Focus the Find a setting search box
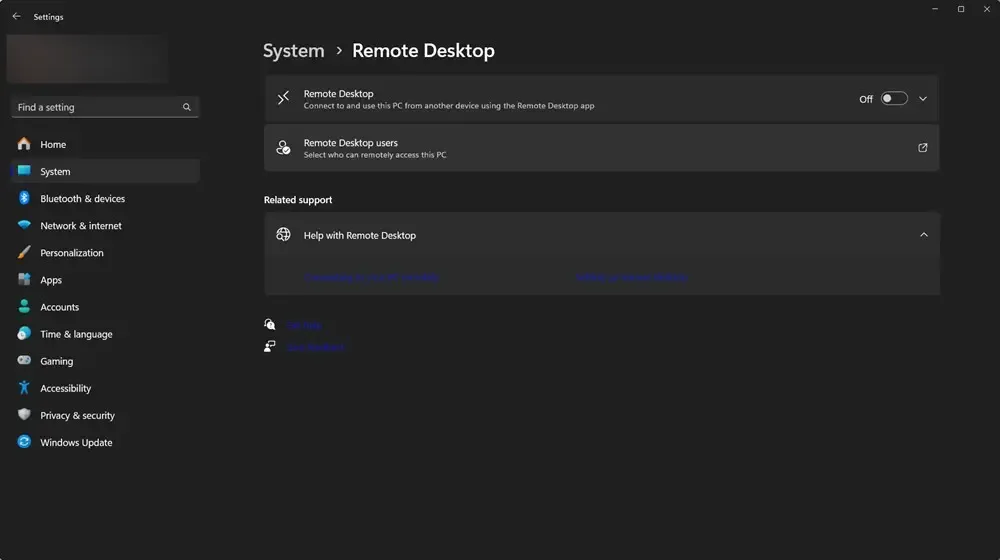 point(105,107)
